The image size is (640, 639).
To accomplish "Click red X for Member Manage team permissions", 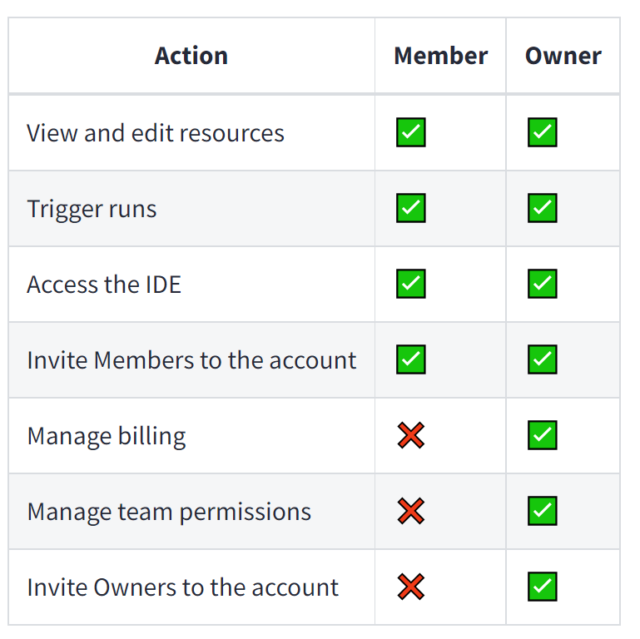I will tap(411, 511).
